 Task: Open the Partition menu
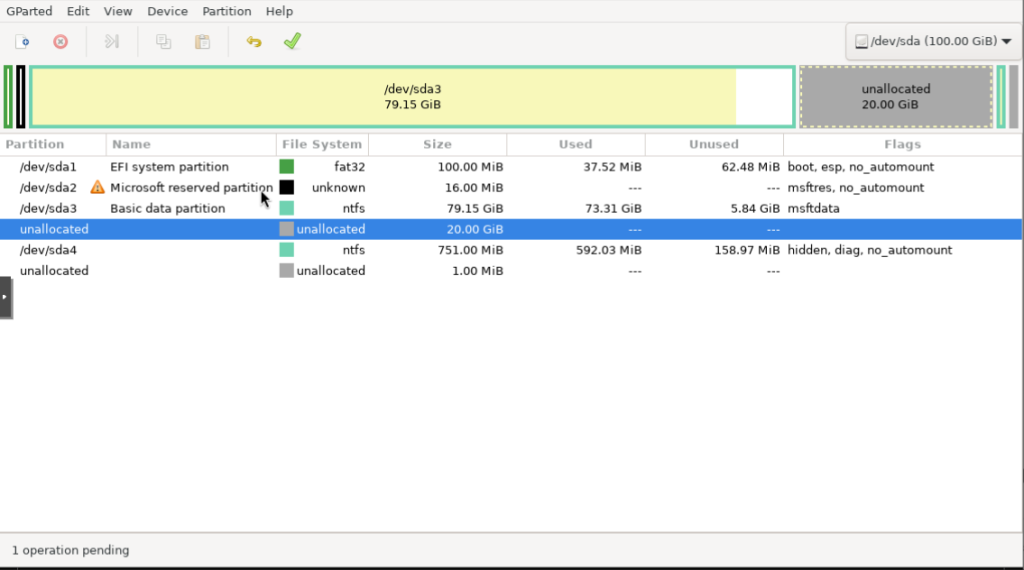point(227,11)
